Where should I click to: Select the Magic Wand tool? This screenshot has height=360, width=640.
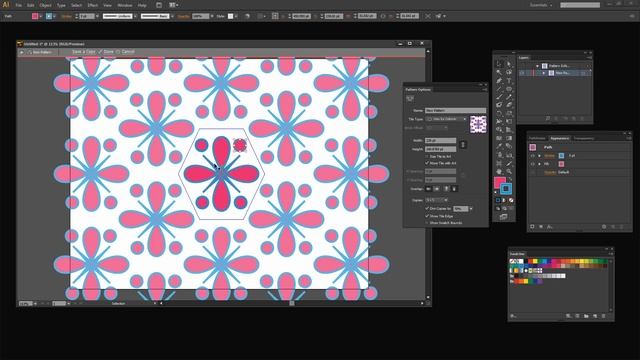coord(499,72)
